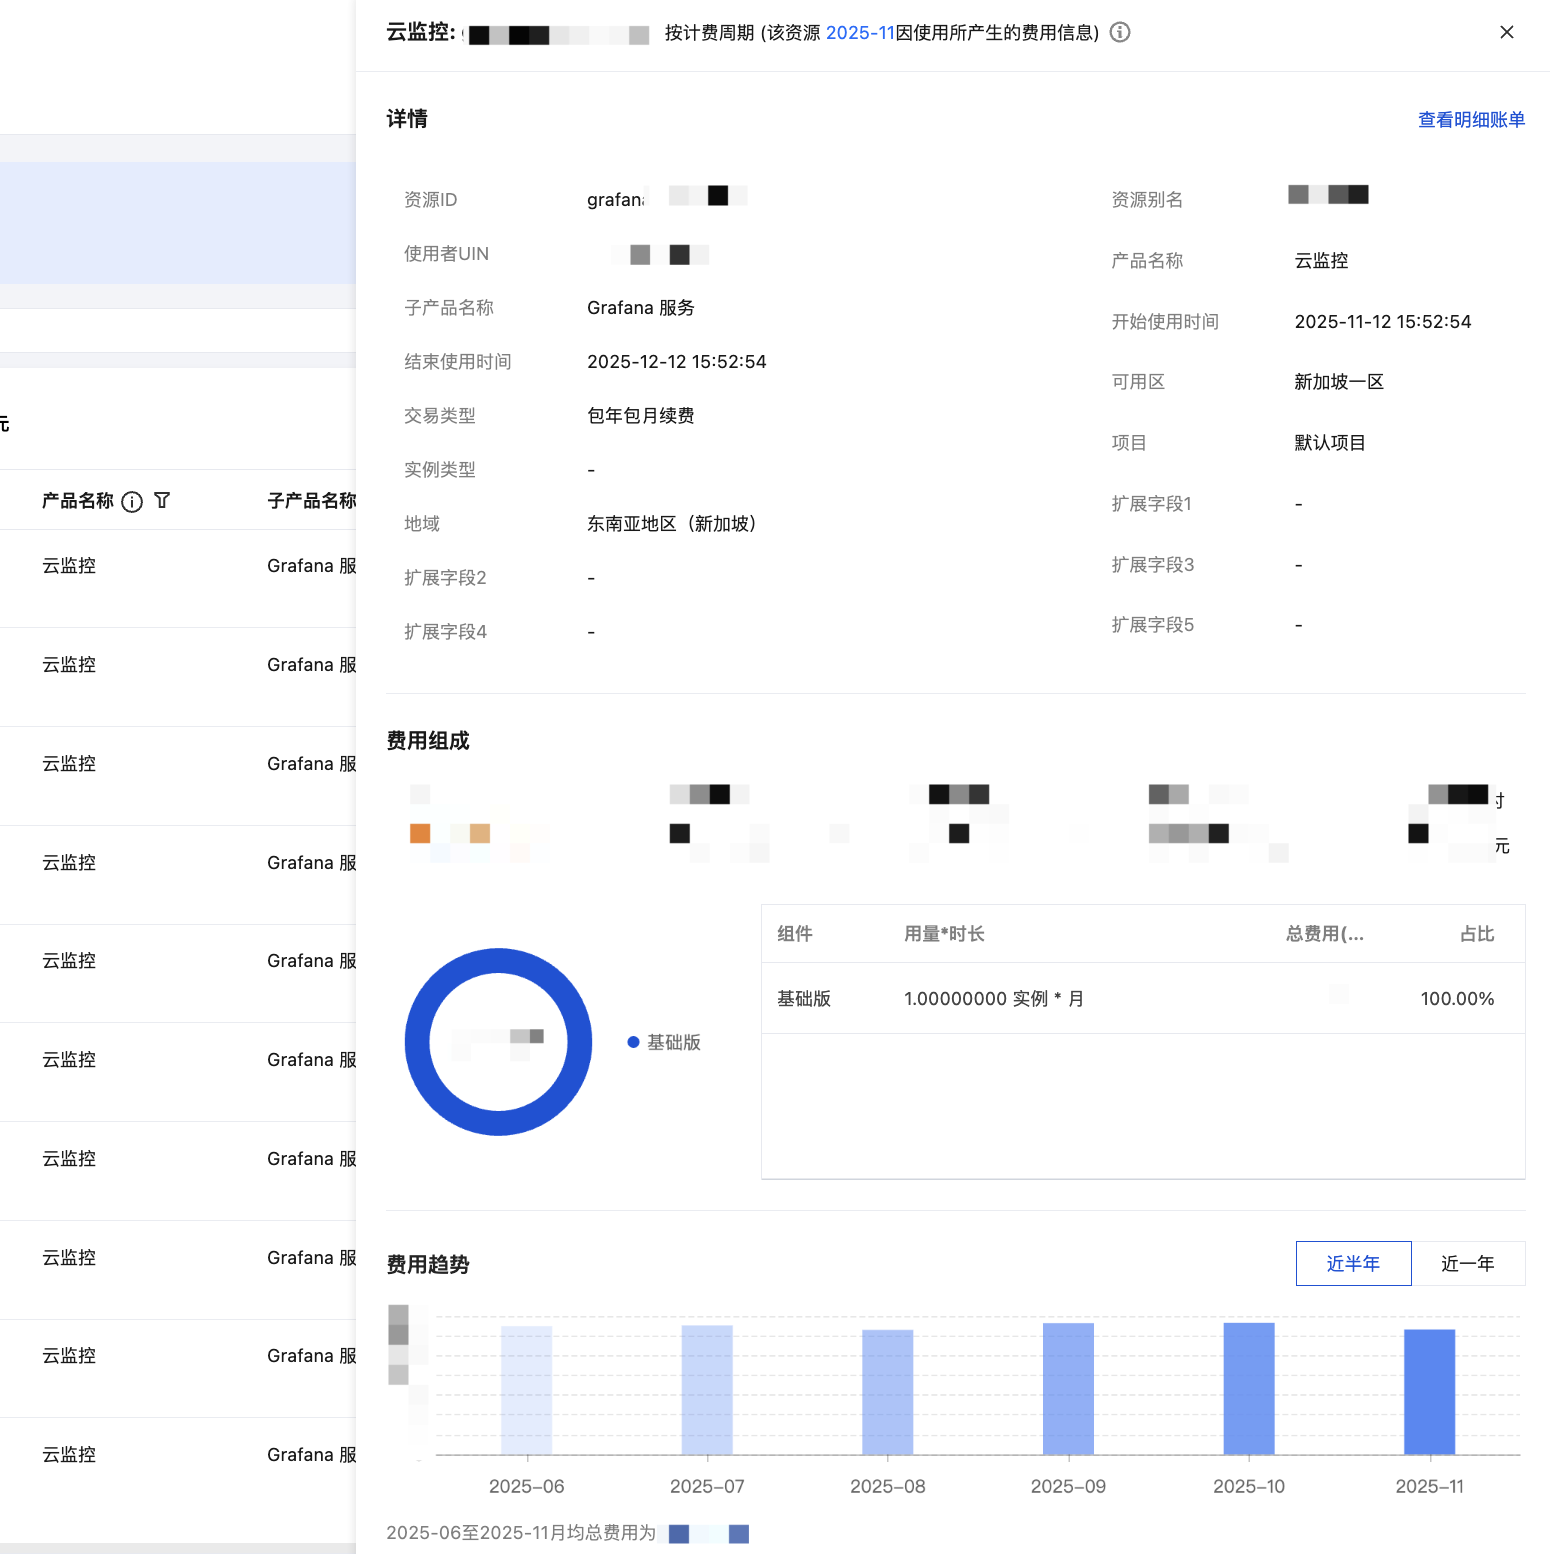This screenshot has height=1554, width=1550.
Task: Click the usage value 1.00000000 实例 * 月
Action: tap(993, 998)
